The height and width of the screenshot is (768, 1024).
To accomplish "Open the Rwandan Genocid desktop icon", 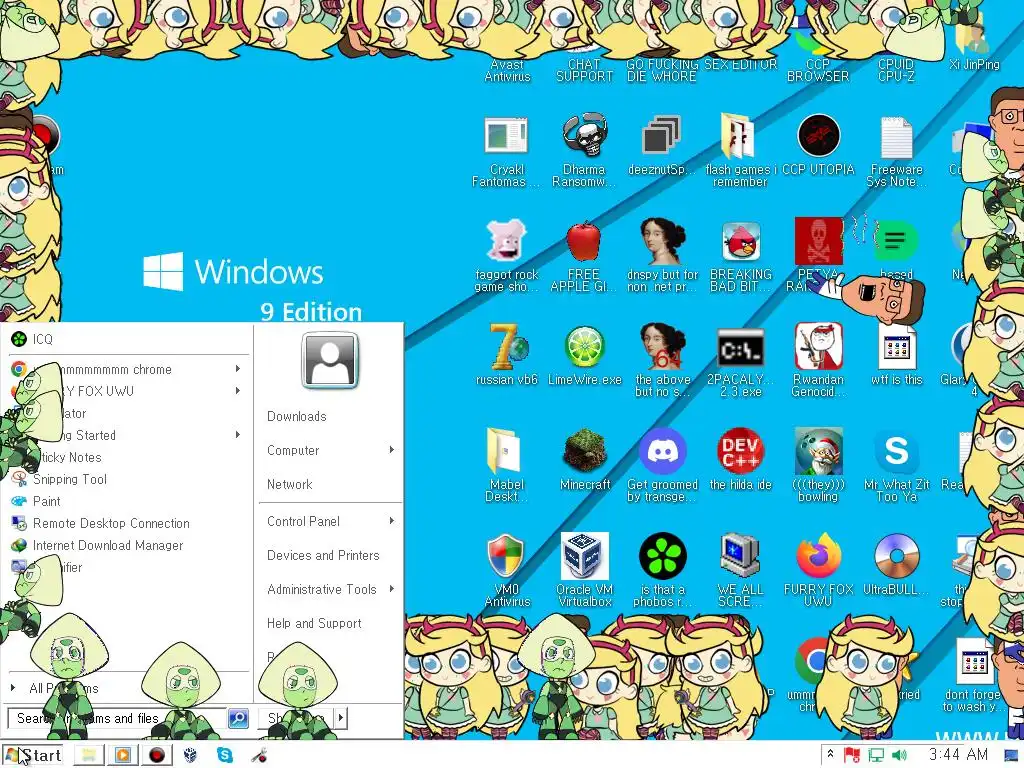I will (x=818, y=346).
